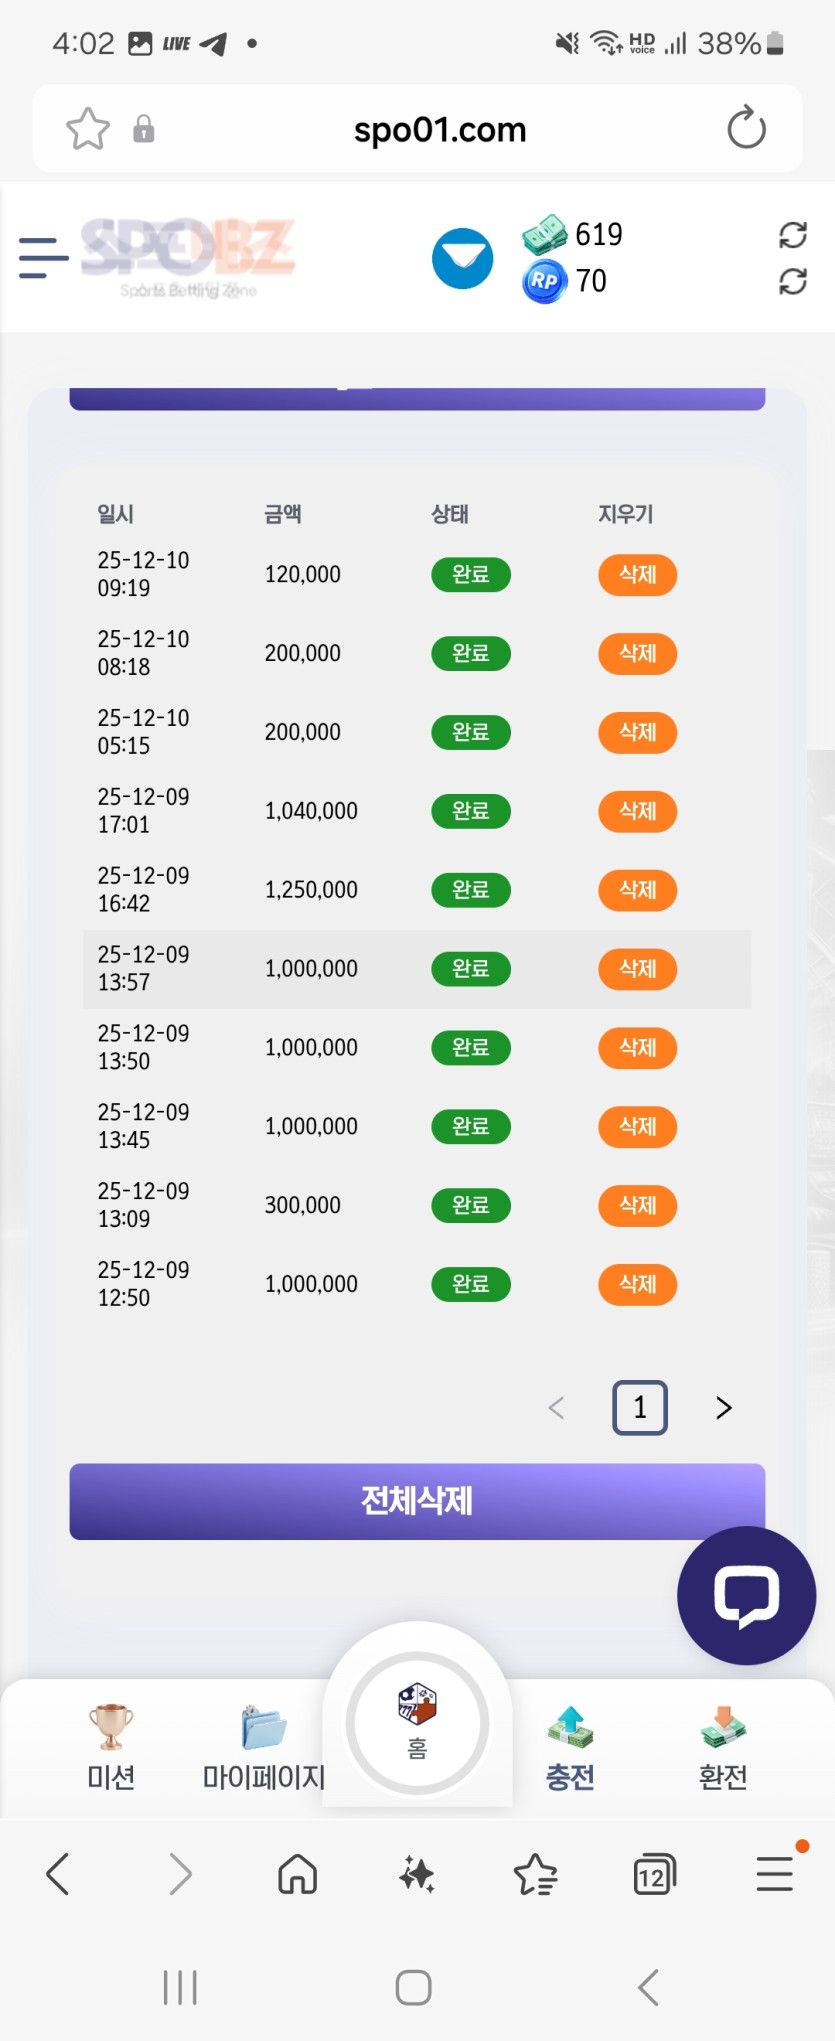Refresh the RP points balance
835x2041 pixels.
pyautogui.click(x=792, y=282)
